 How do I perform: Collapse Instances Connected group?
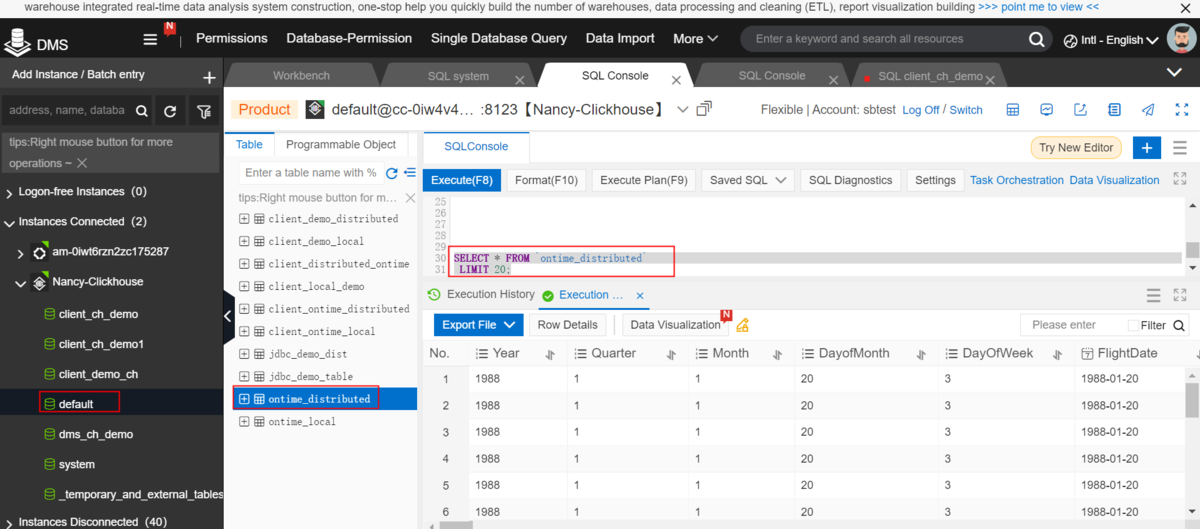(x=9, y=222)
